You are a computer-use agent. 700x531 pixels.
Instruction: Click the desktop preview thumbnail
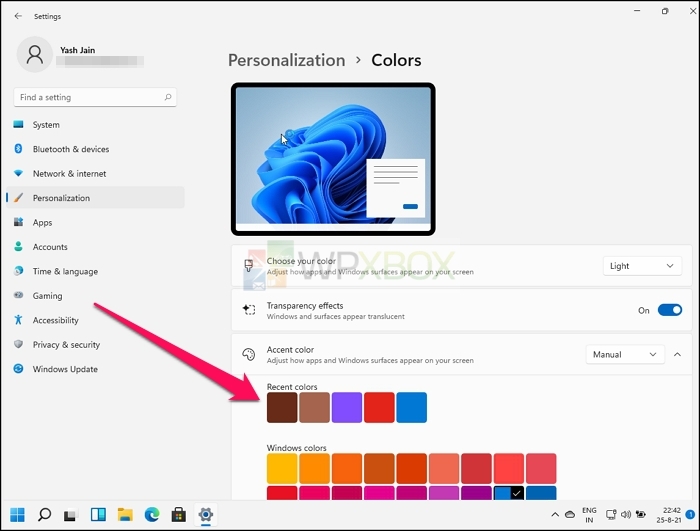[x=333, y=159]
